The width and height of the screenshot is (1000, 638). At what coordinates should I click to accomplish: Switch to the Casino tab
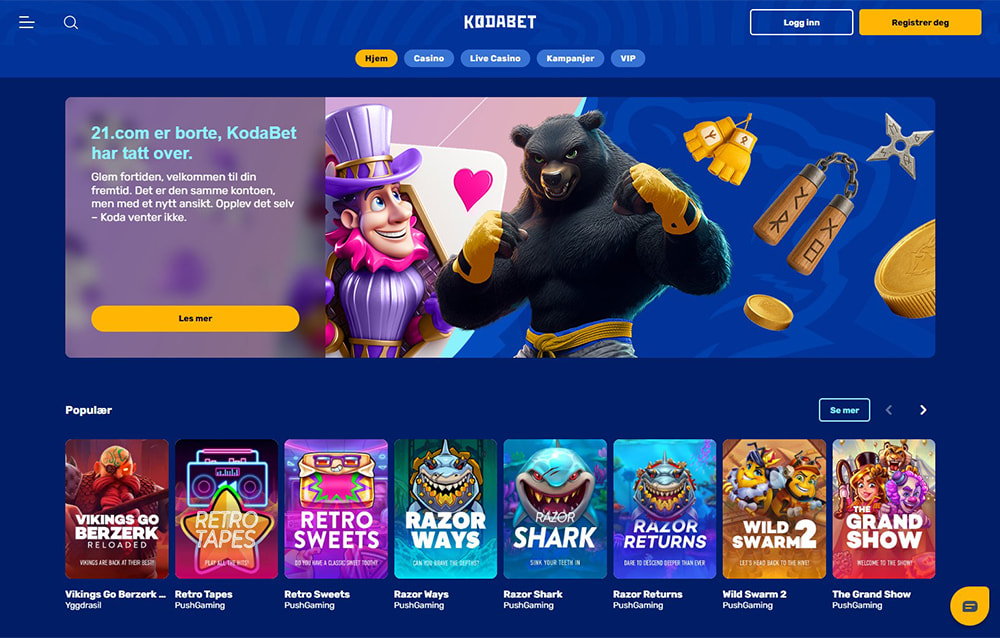coord(429,58)
